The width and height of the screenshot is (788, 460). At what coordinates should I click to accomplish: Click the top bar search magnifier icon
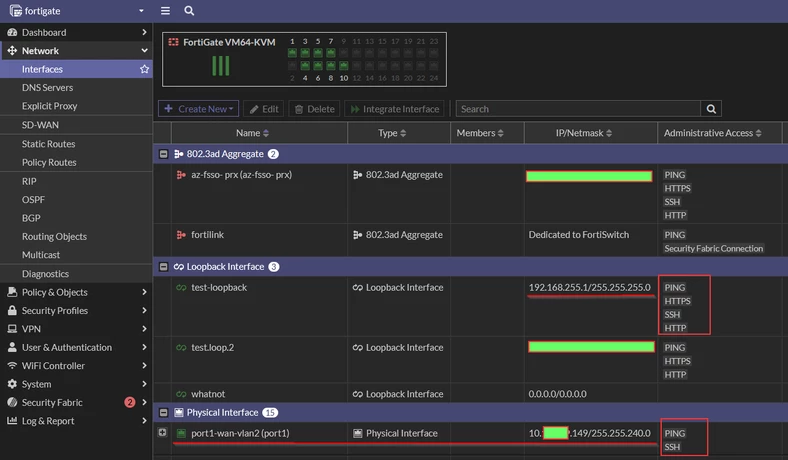pyautogui.click(x=189, y=11)
